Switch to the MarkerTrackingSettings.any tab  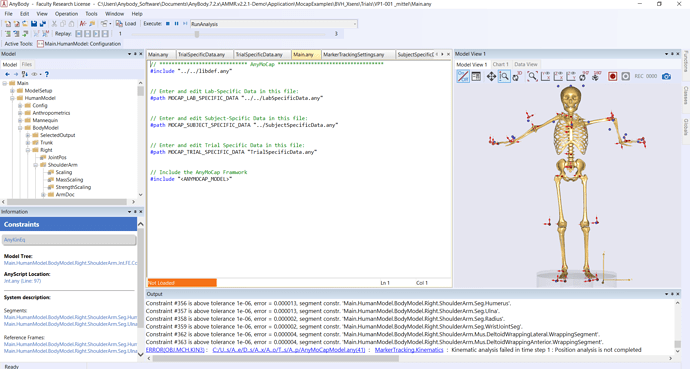pos(354,55)
